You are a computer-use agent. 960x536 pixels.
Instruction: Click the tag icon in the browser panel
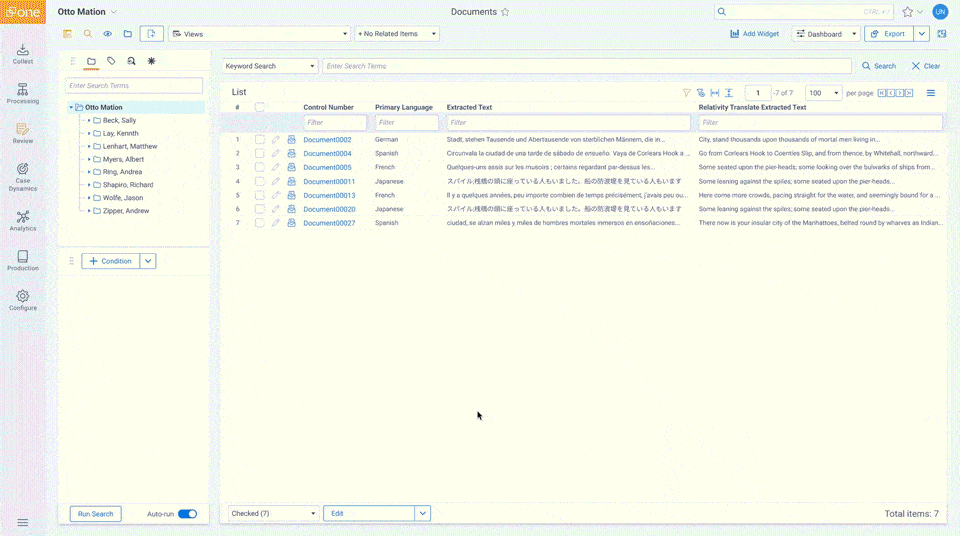pos(111,61)
